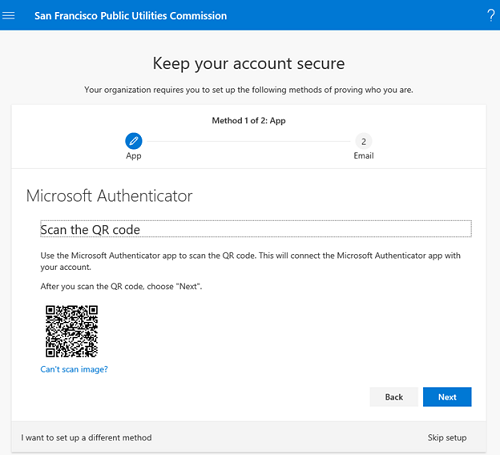The width and height of the screenshot is (500, 455).
Task: Select the App step pencil icon
Action: 134,141
